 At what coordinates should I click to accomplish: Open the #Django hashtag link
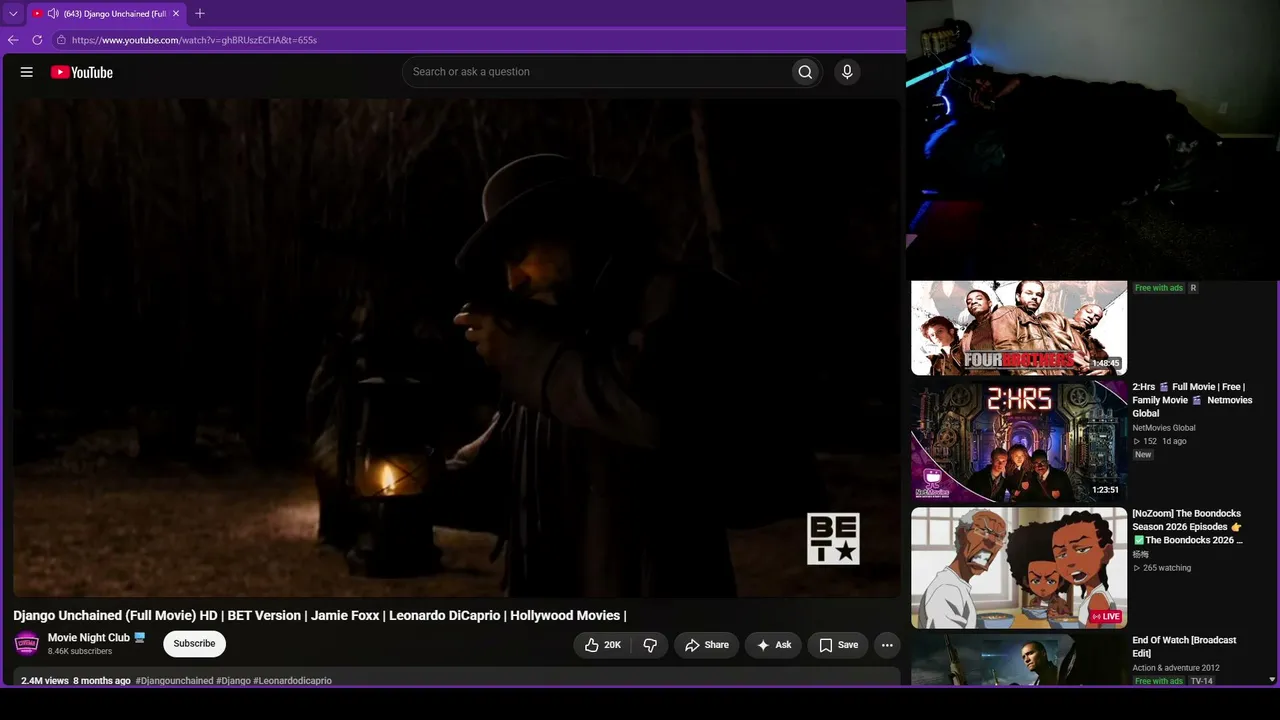[x=233, y=681]
